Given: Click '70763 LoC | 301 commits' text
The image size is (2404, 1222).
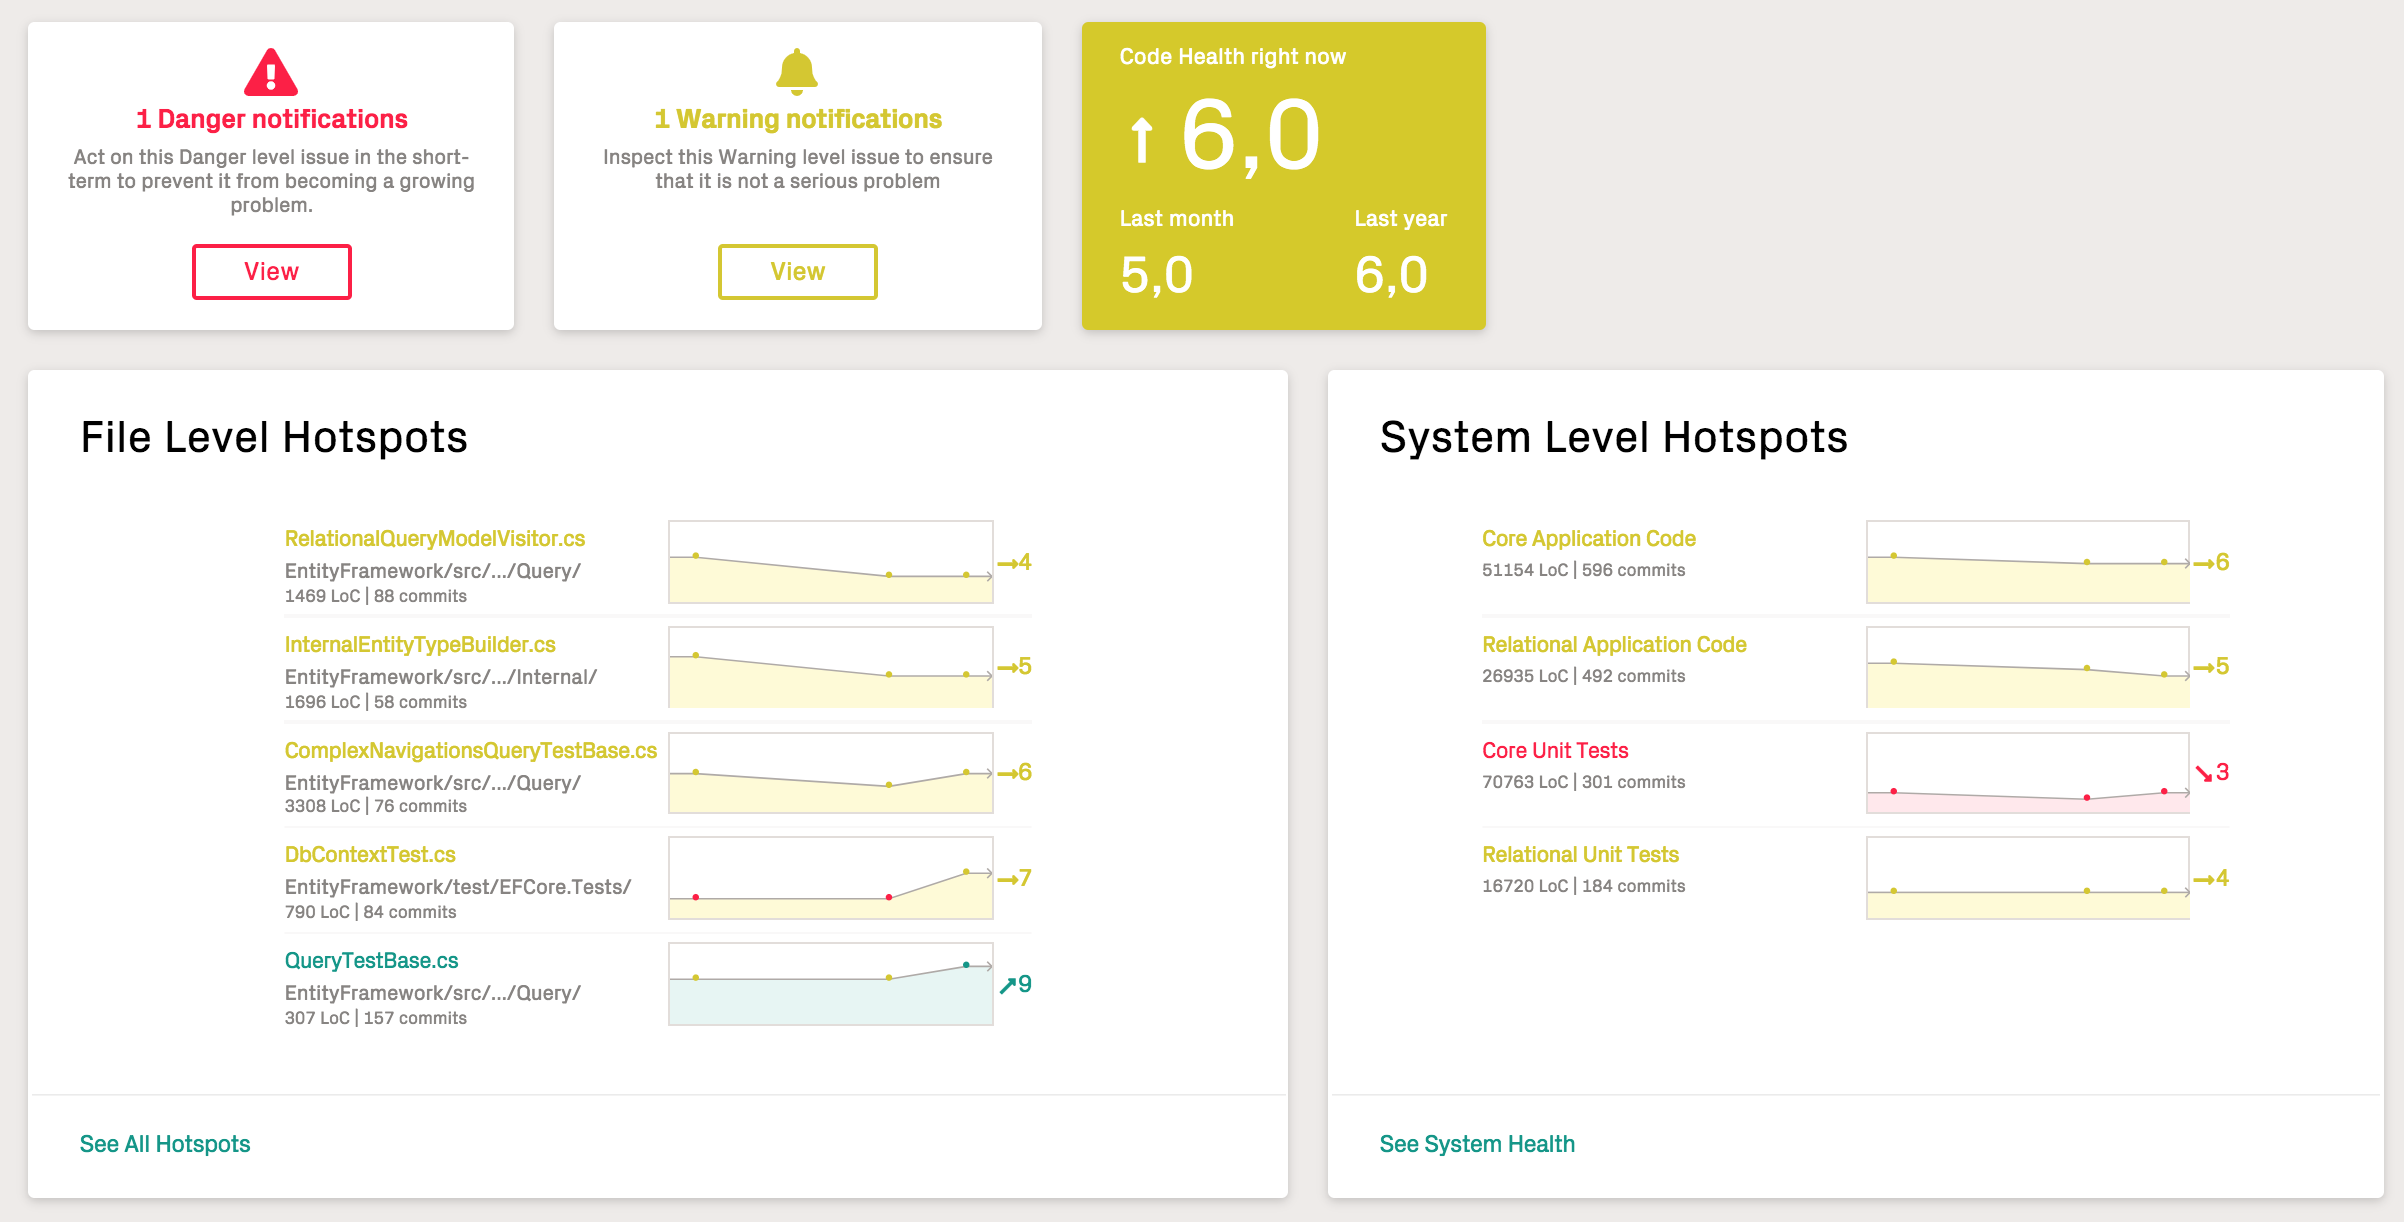Looking at the screenshot, I should [1584, 782].
